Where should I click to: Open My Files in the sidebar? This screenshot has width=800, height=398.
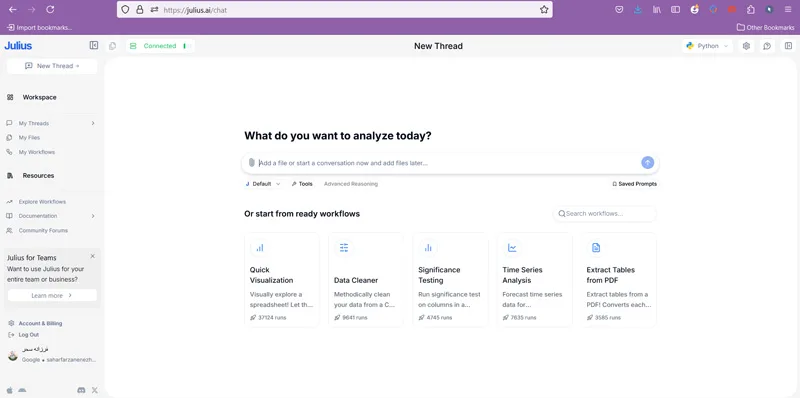[29, 138]
